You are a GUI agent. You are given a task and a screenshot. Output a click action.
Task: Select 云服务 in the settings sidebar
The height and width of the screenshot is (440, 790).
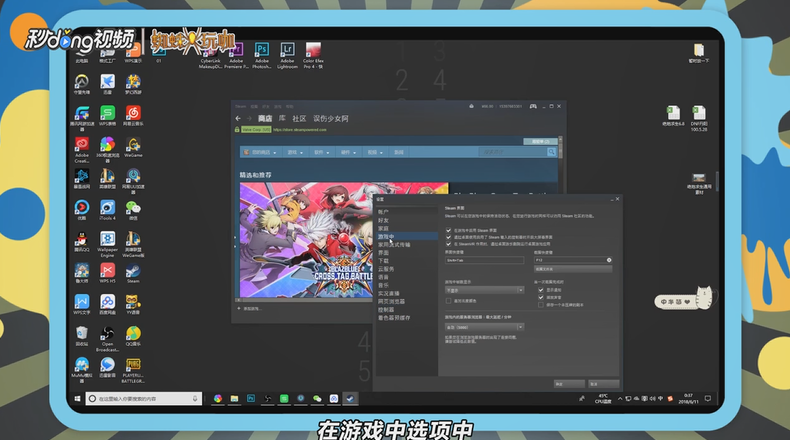click(386, 269)
